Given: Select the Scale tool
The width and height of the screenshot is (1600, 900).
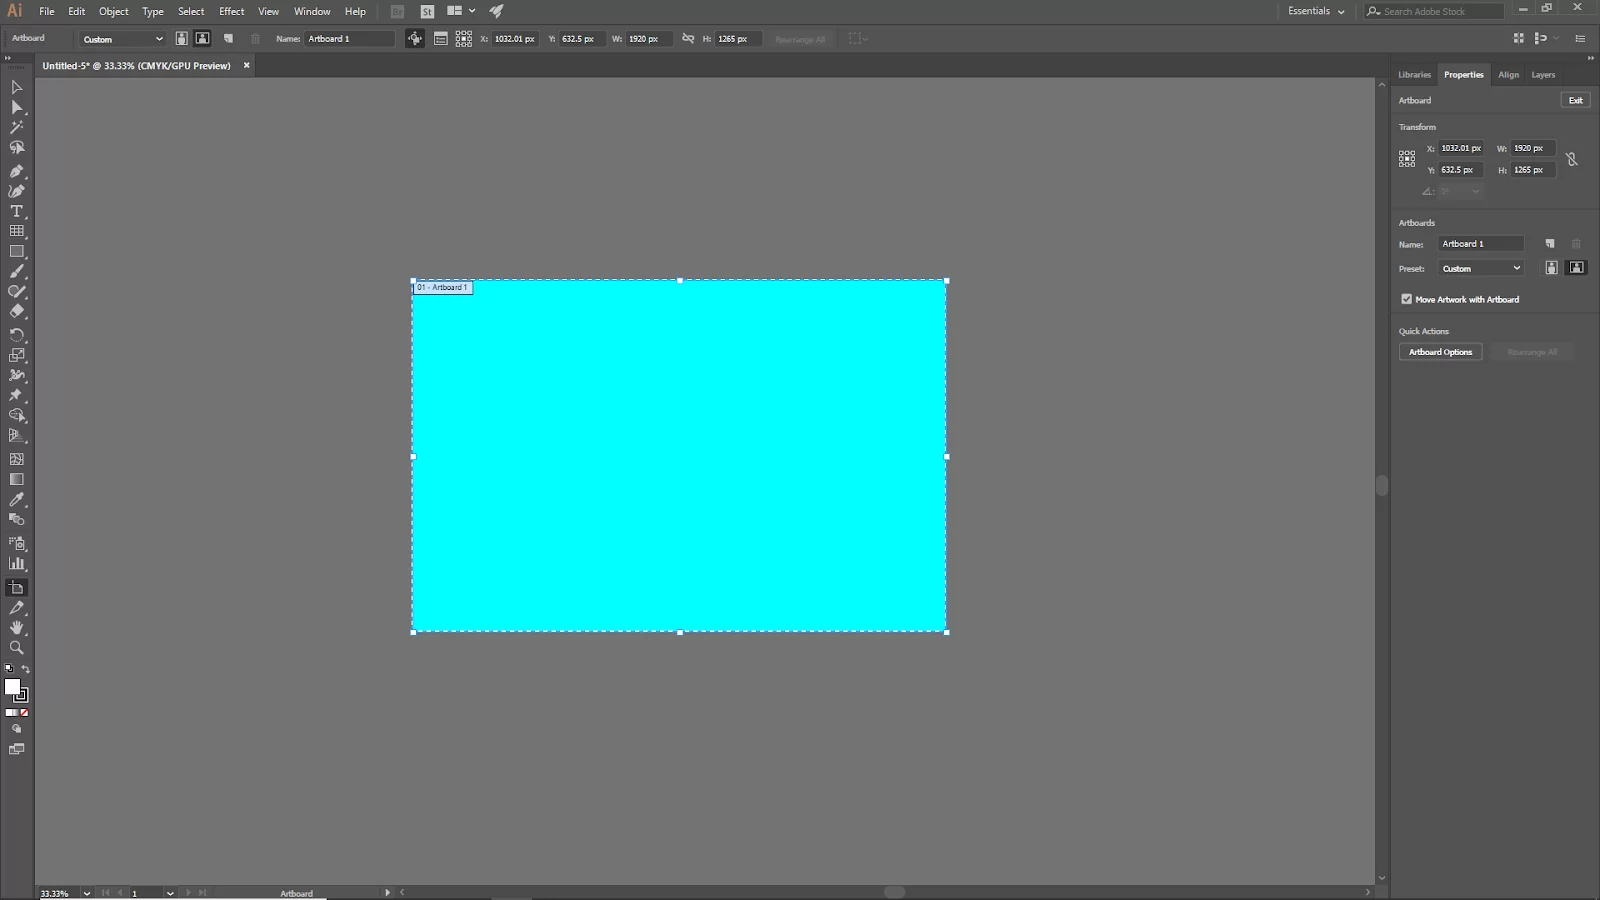Looking at the screenshot, I should (16, 355).
